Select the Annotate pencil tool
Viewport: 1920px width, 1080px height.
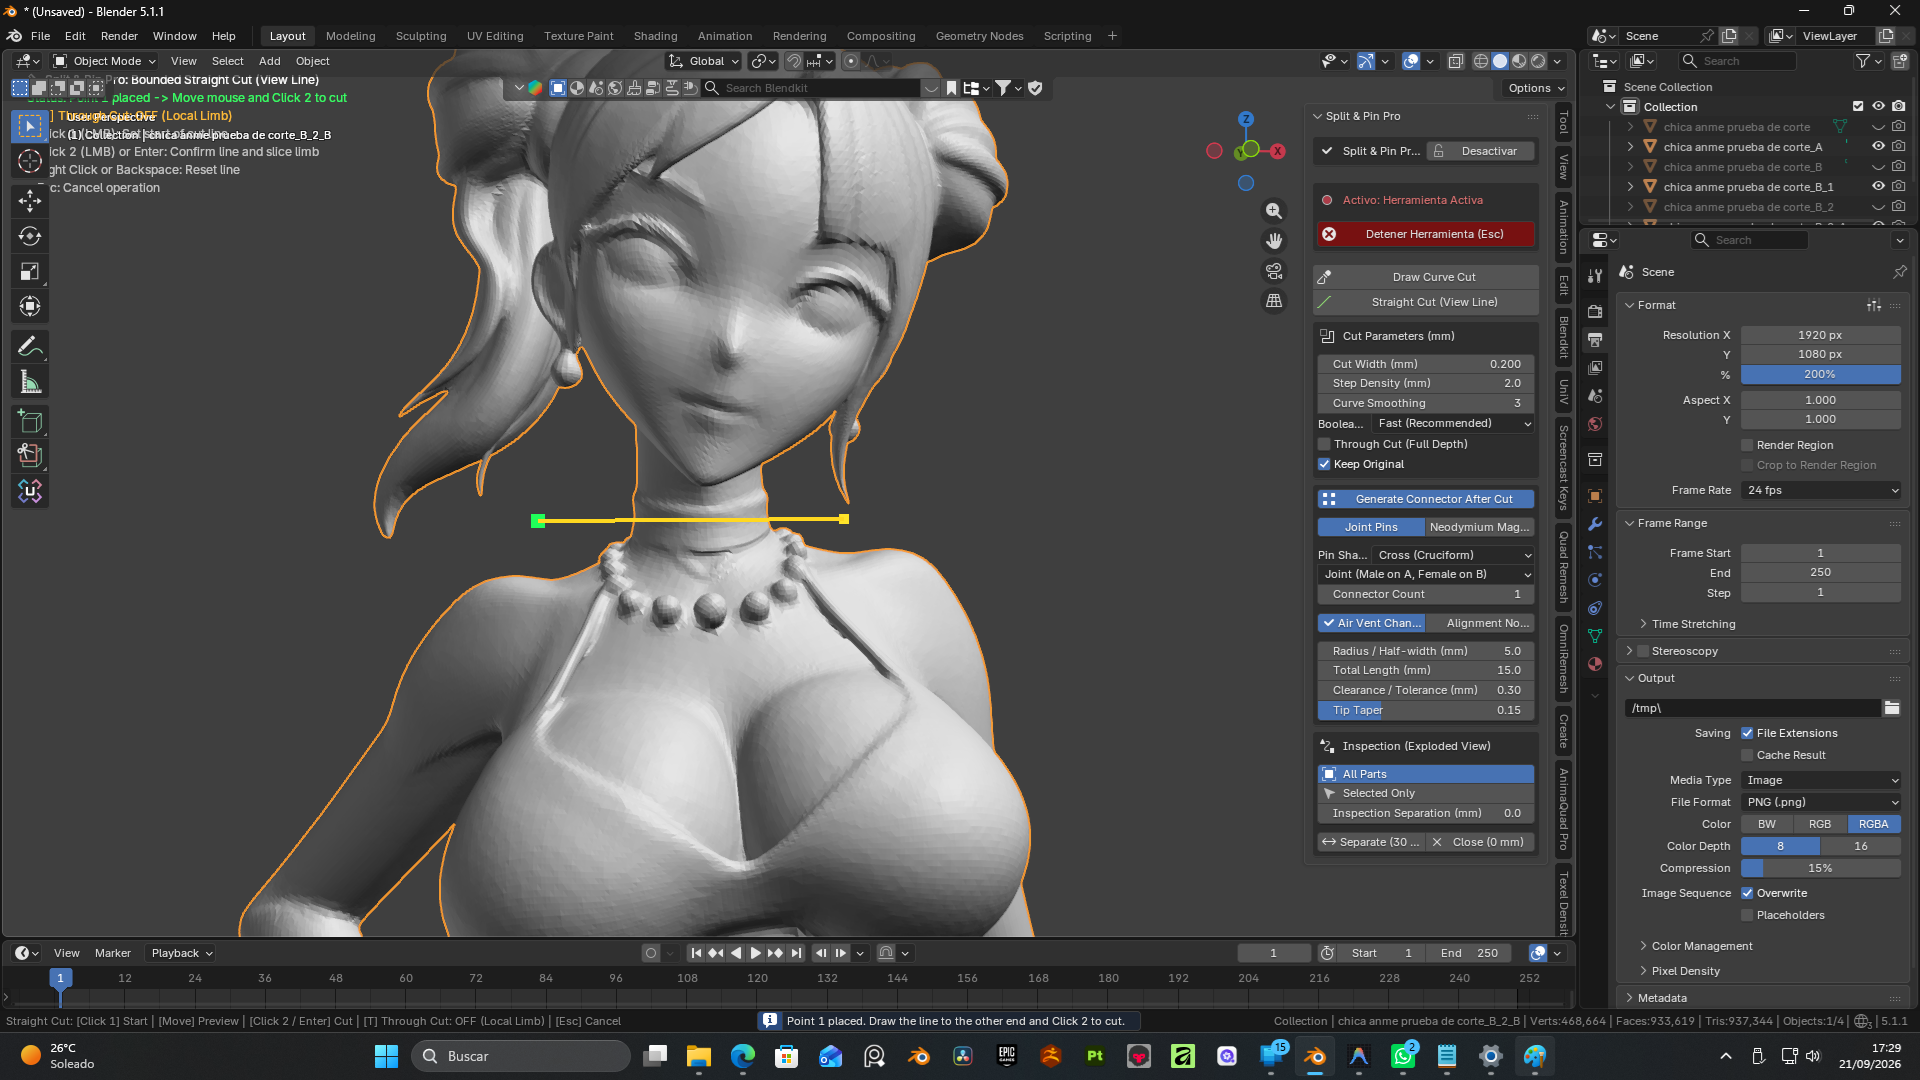point(30,346)
